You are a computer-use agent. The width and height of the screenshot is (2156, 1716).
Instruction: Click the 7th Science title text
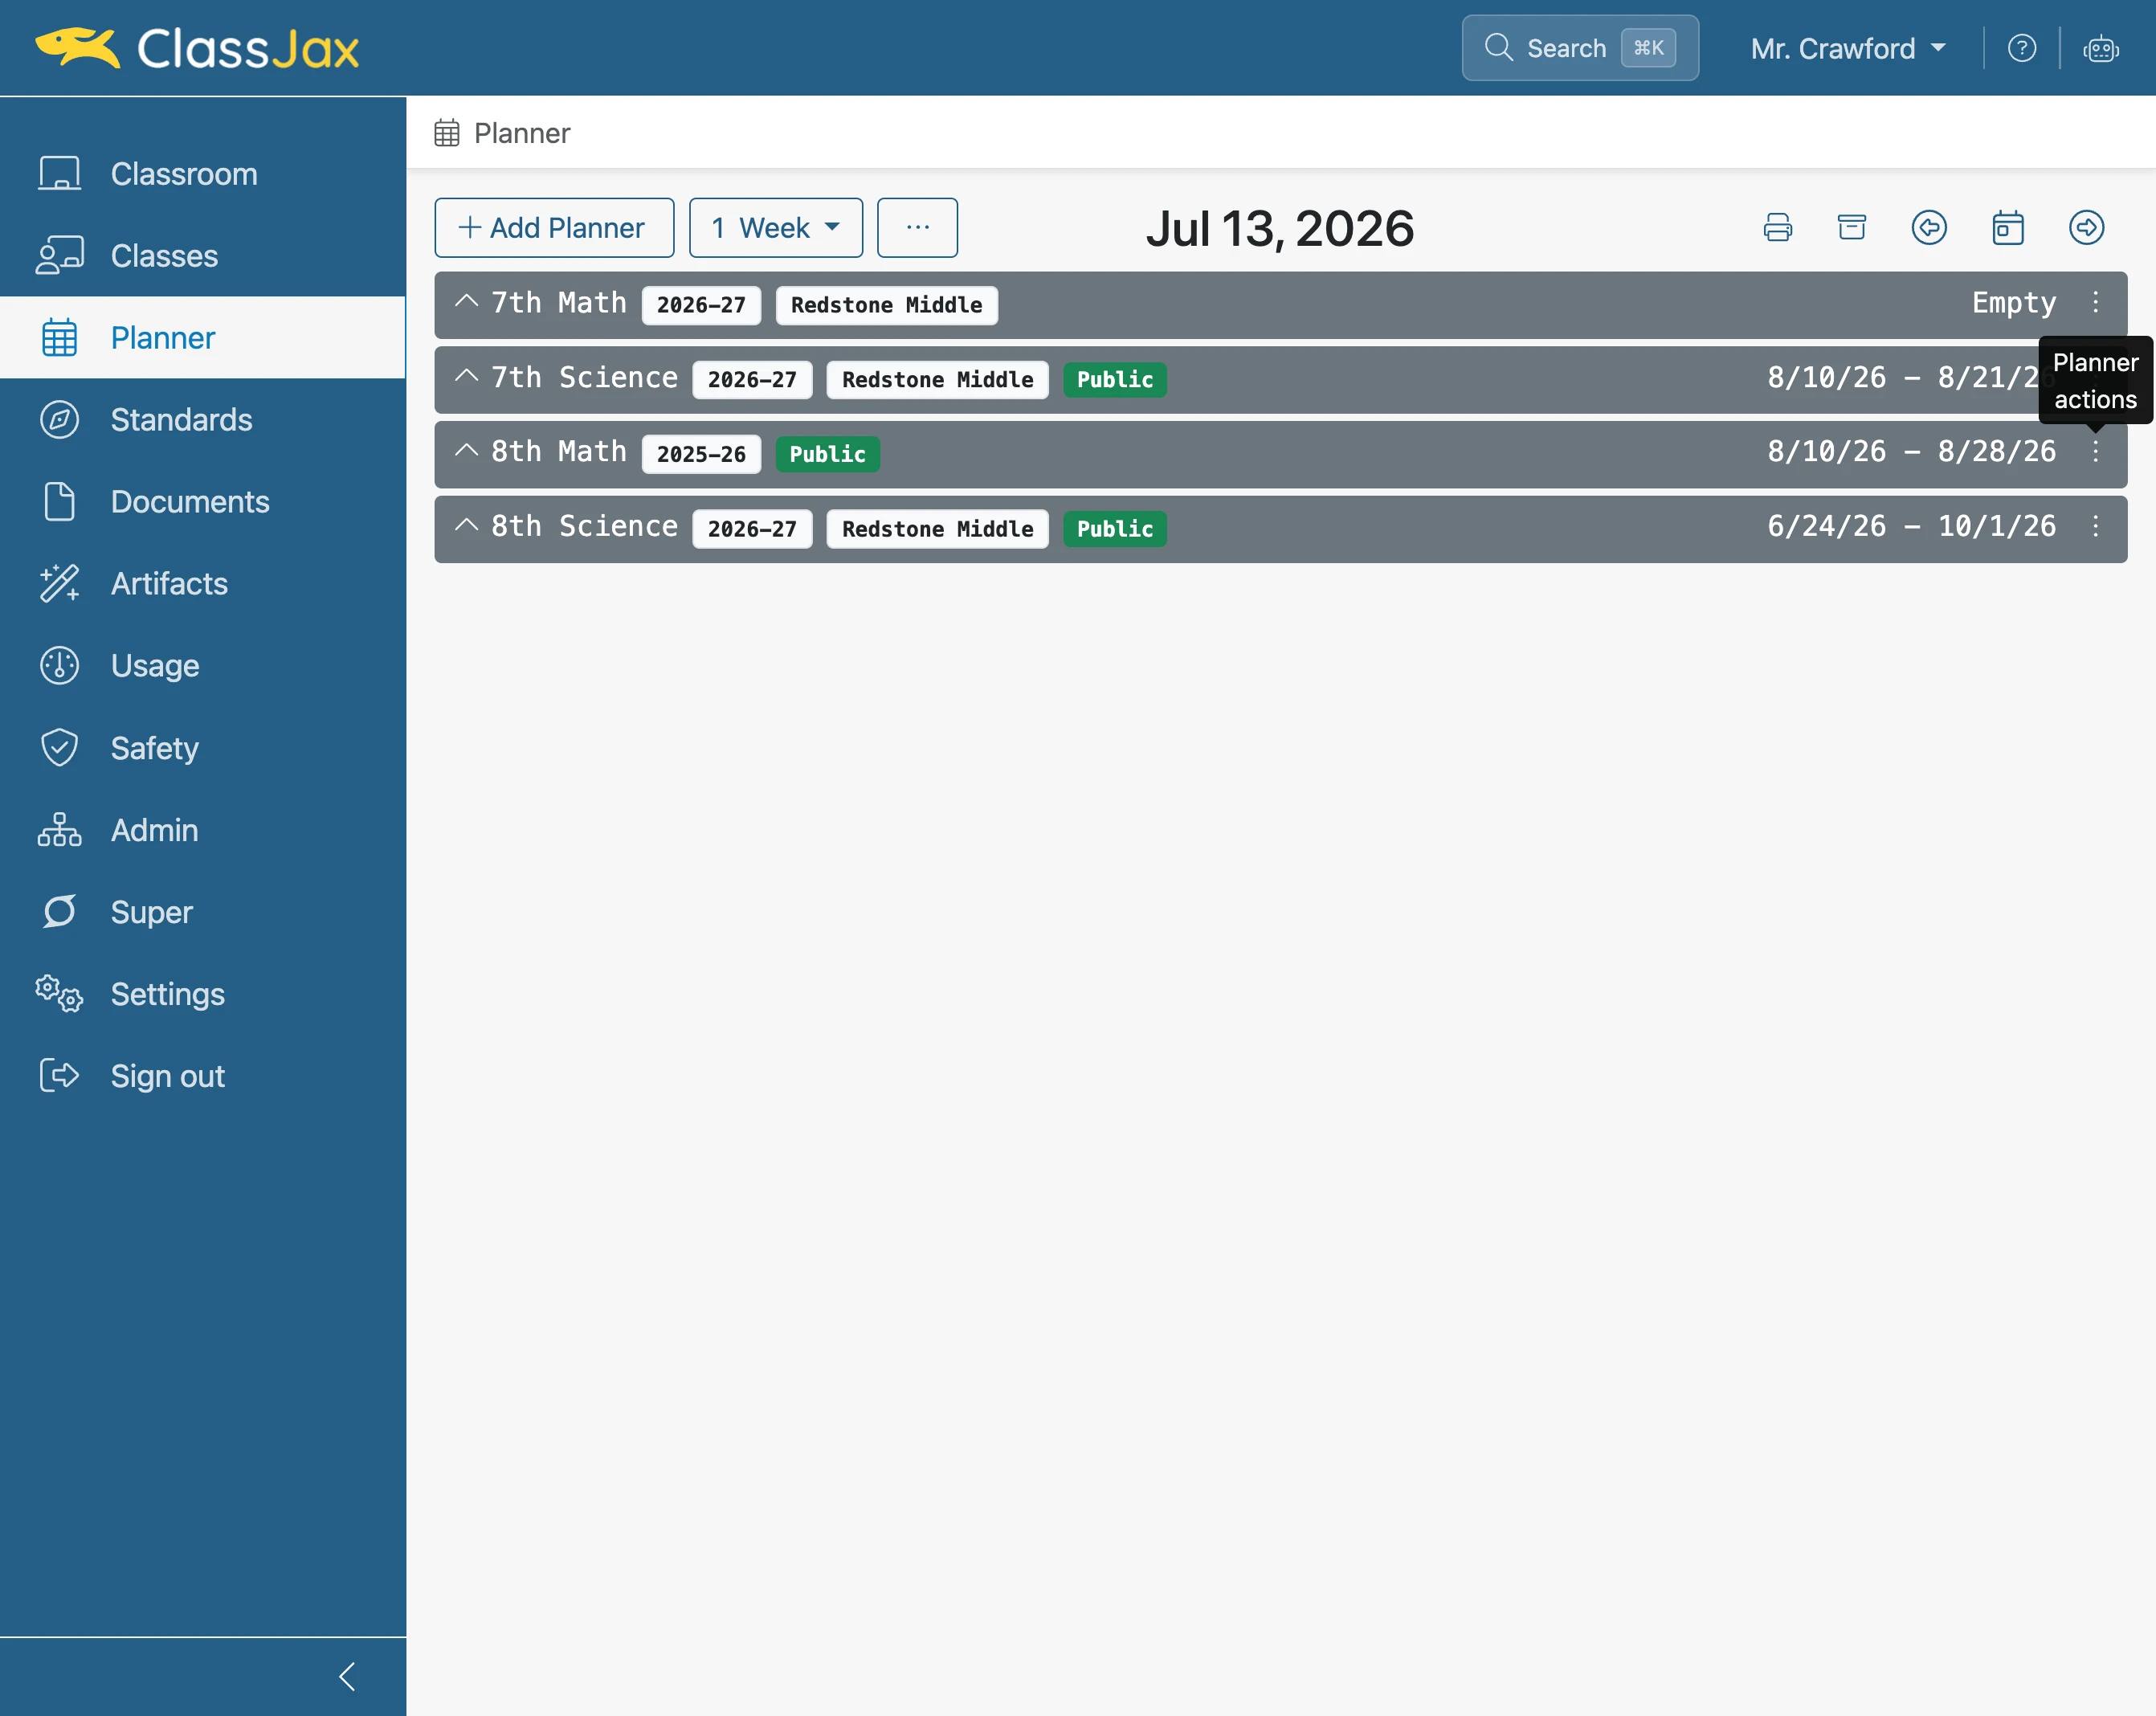(x=584, y=377)
